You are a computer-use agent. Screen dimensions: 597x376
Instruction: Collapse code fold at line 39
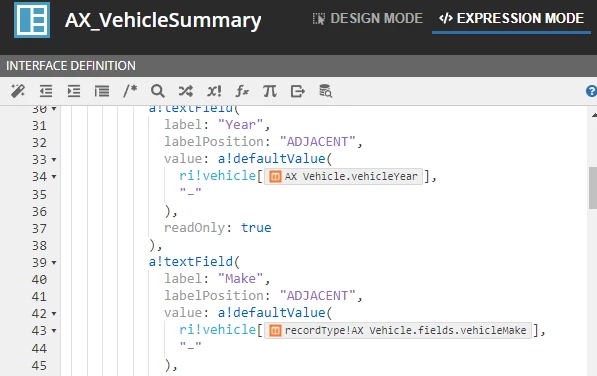(x=54, y=263)
